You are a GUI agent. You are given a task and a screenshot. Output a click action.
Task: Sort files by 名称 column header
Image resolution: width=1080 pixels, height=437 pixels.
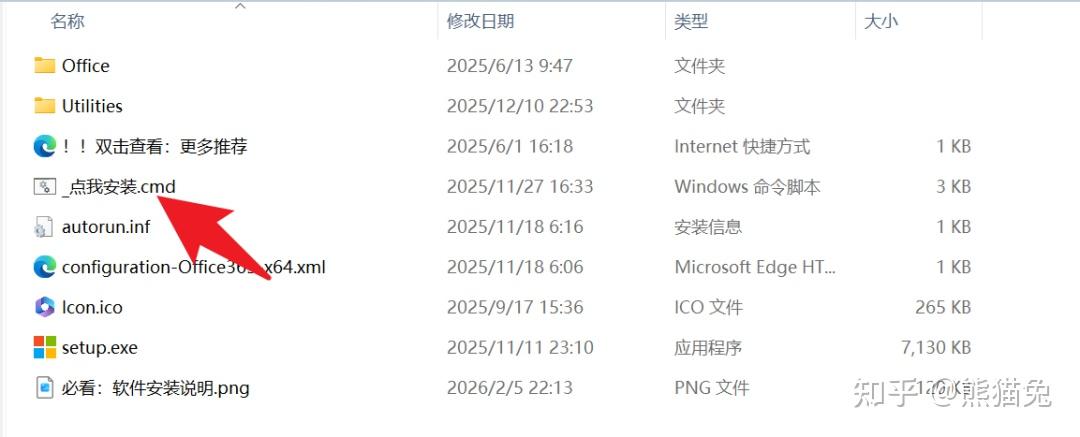[67, 21]
